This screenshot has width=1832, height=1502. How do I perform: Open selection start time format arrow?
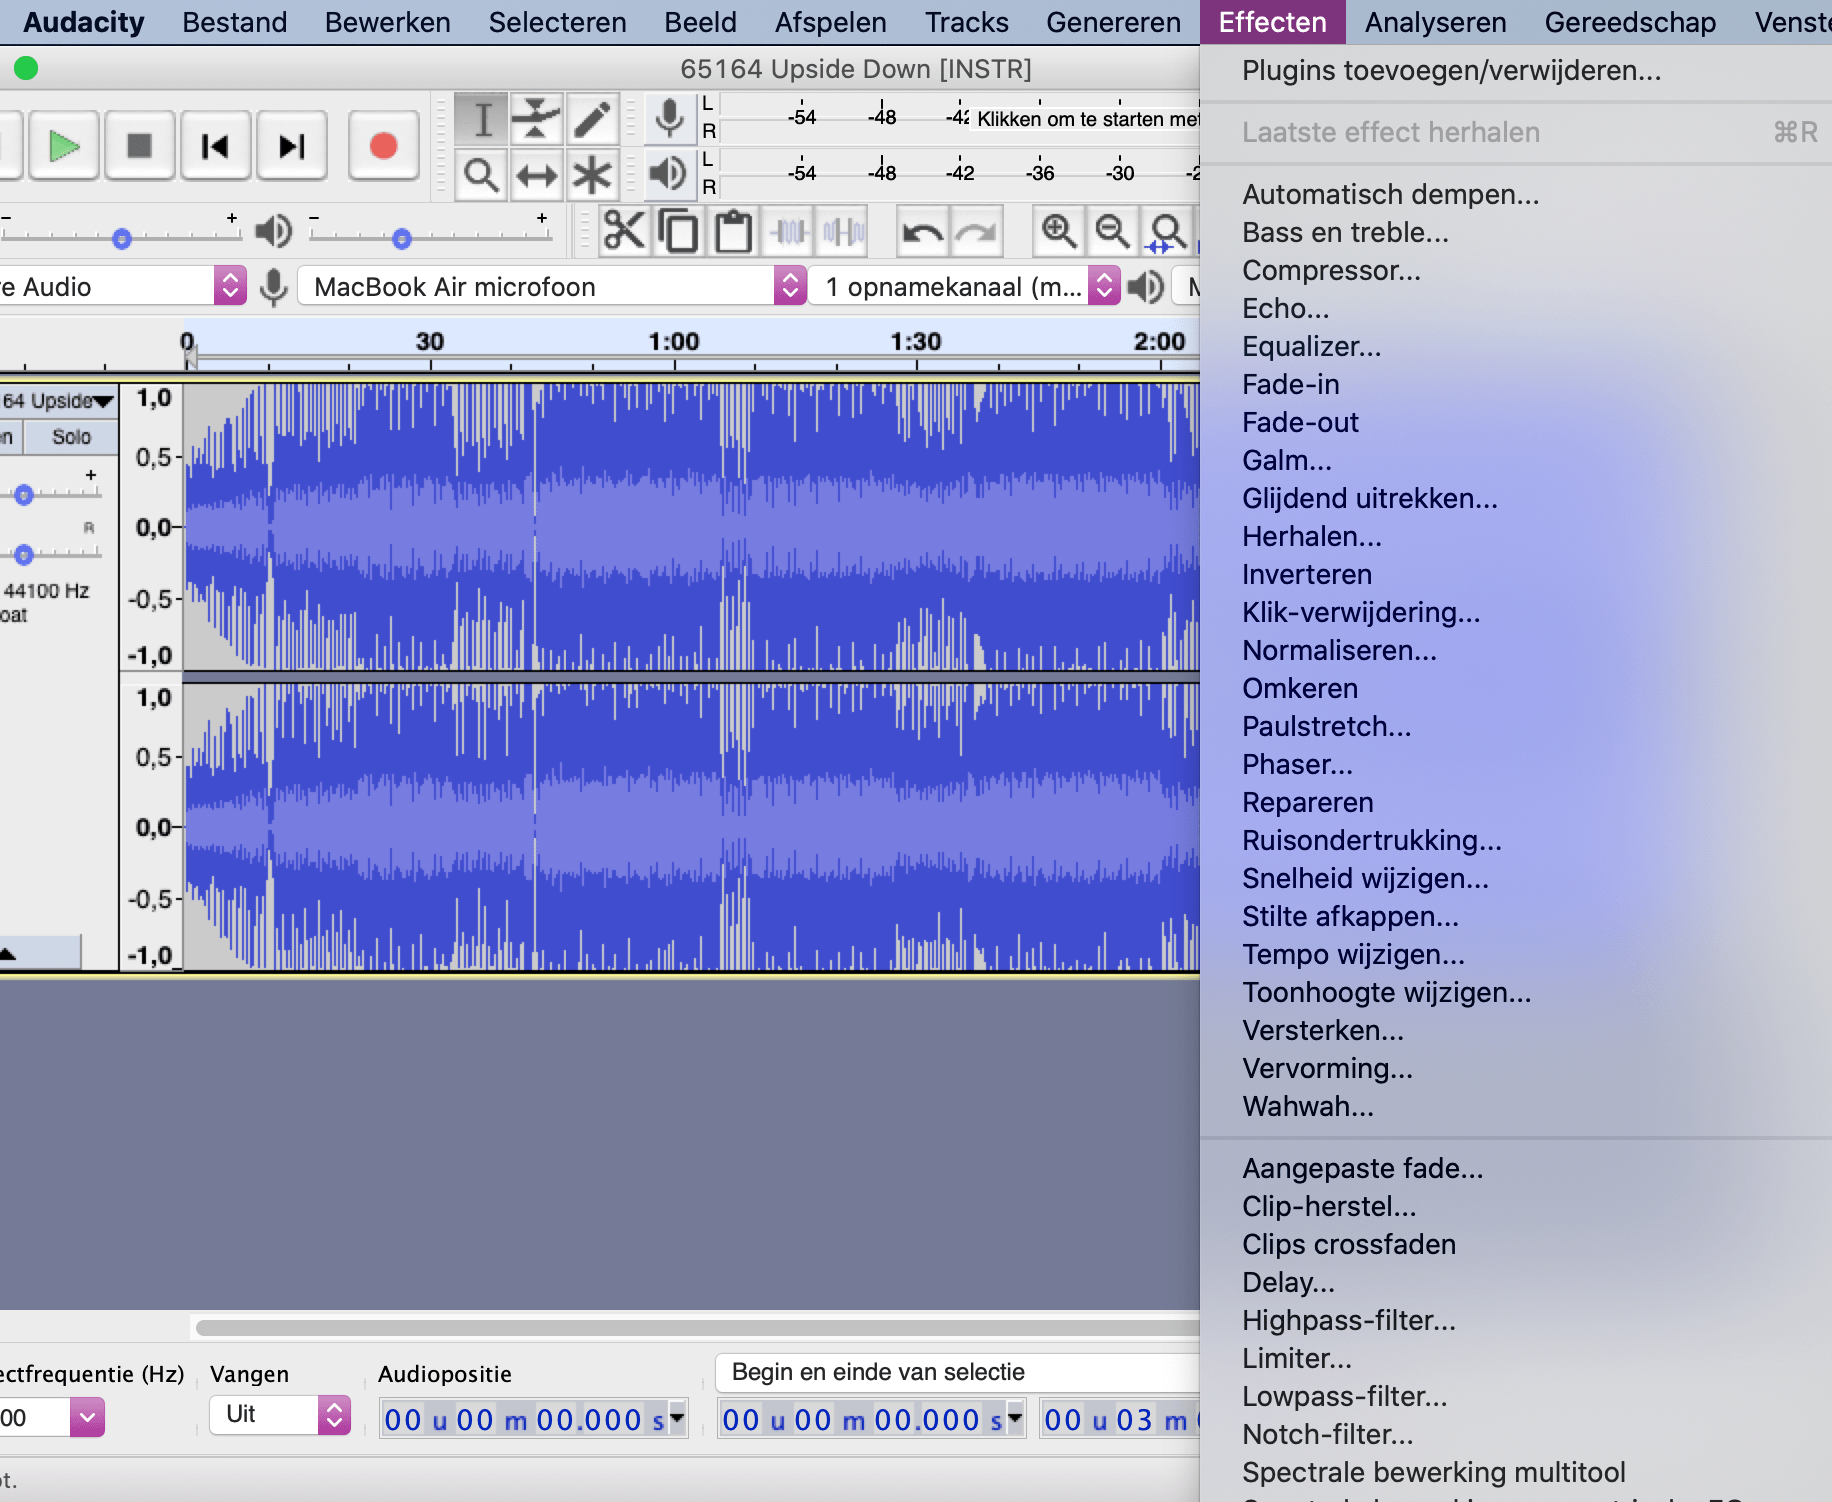(1015, 1418)
